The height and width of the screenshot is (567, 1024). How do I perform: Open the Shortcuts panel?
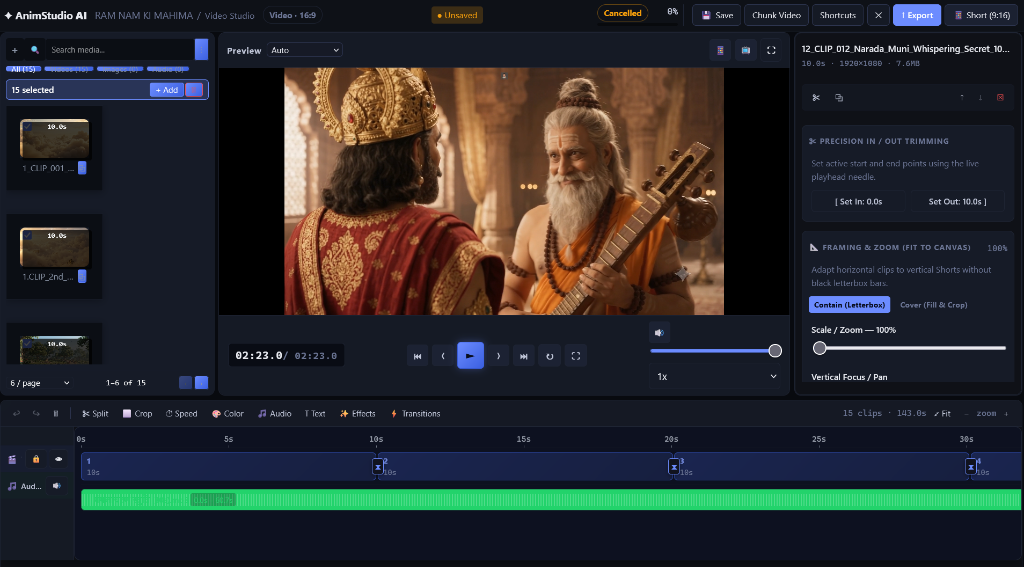pos(838,15)
